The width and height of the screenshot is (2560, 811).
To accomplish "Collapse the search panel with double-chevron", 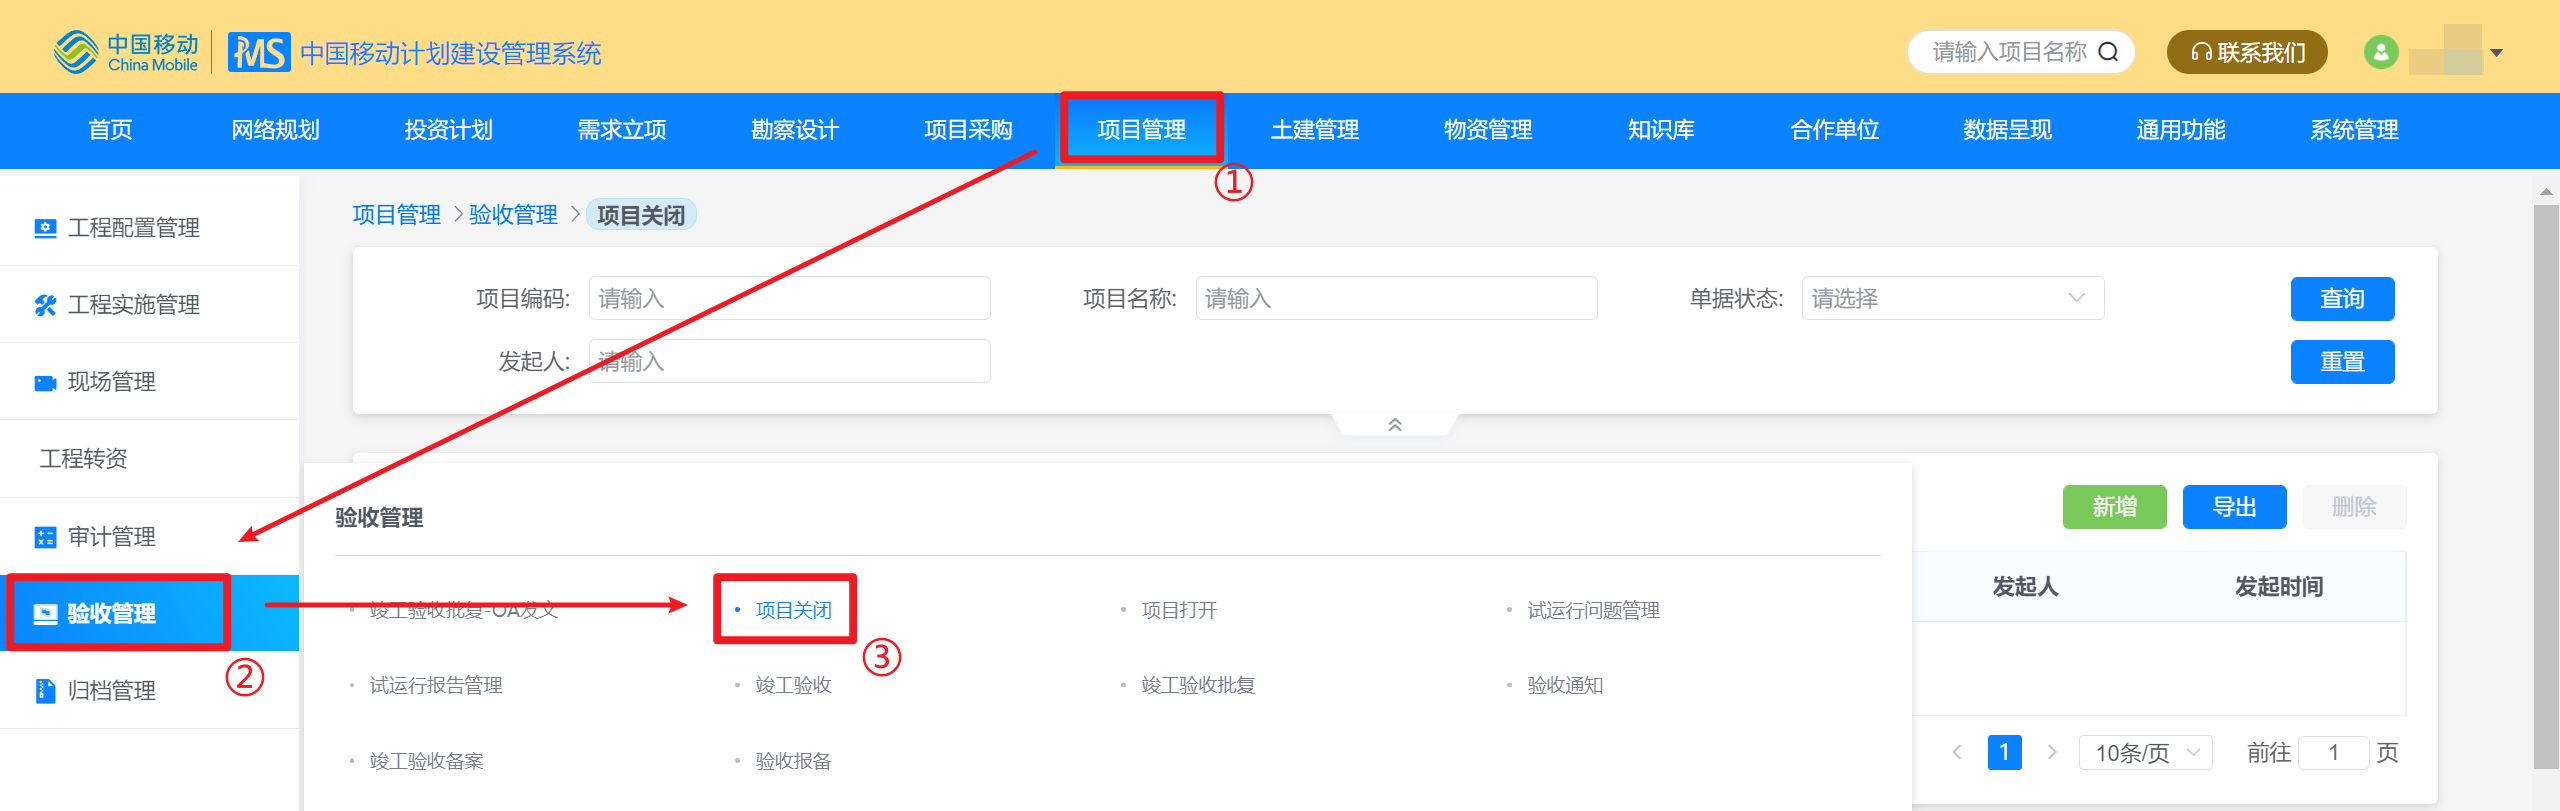I will [1395, 425].
